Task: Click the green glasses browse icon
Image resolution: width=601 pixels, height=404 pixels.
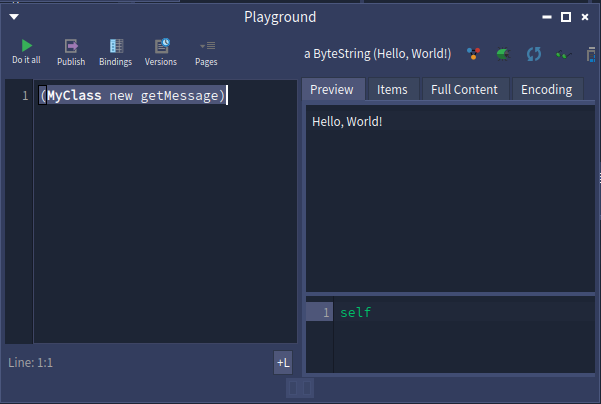Action: 563,52
